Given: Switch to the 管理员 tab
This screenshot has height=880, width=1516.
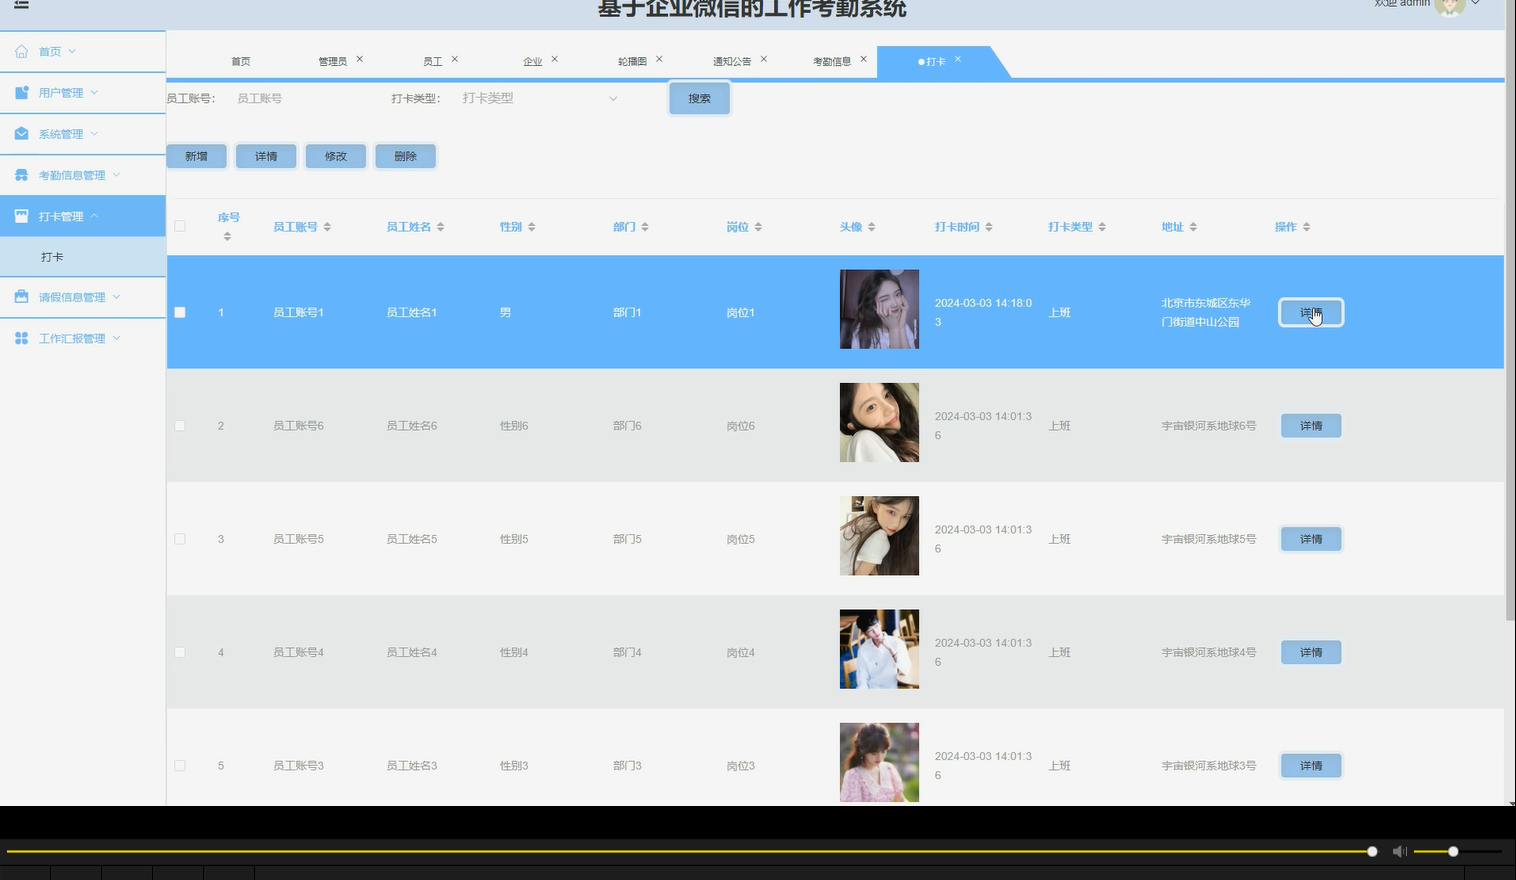Looking at the screenshot, I should [x=332, y=60].
